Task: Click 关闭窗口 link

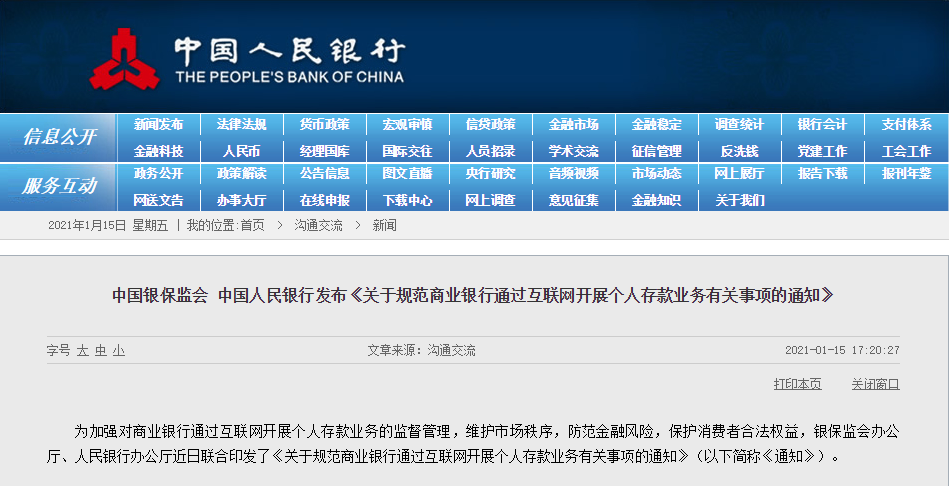Action: 875,384
